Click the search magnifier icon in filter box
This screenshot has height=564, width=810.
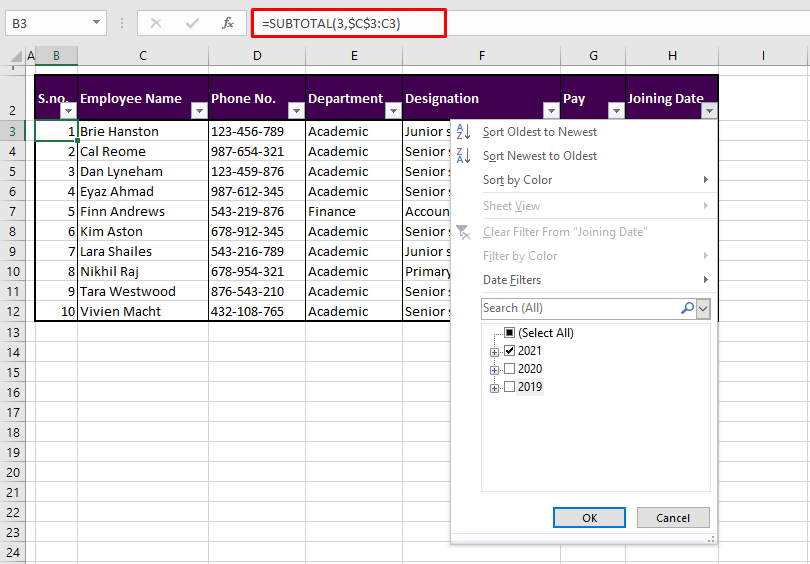coord(687,308)
